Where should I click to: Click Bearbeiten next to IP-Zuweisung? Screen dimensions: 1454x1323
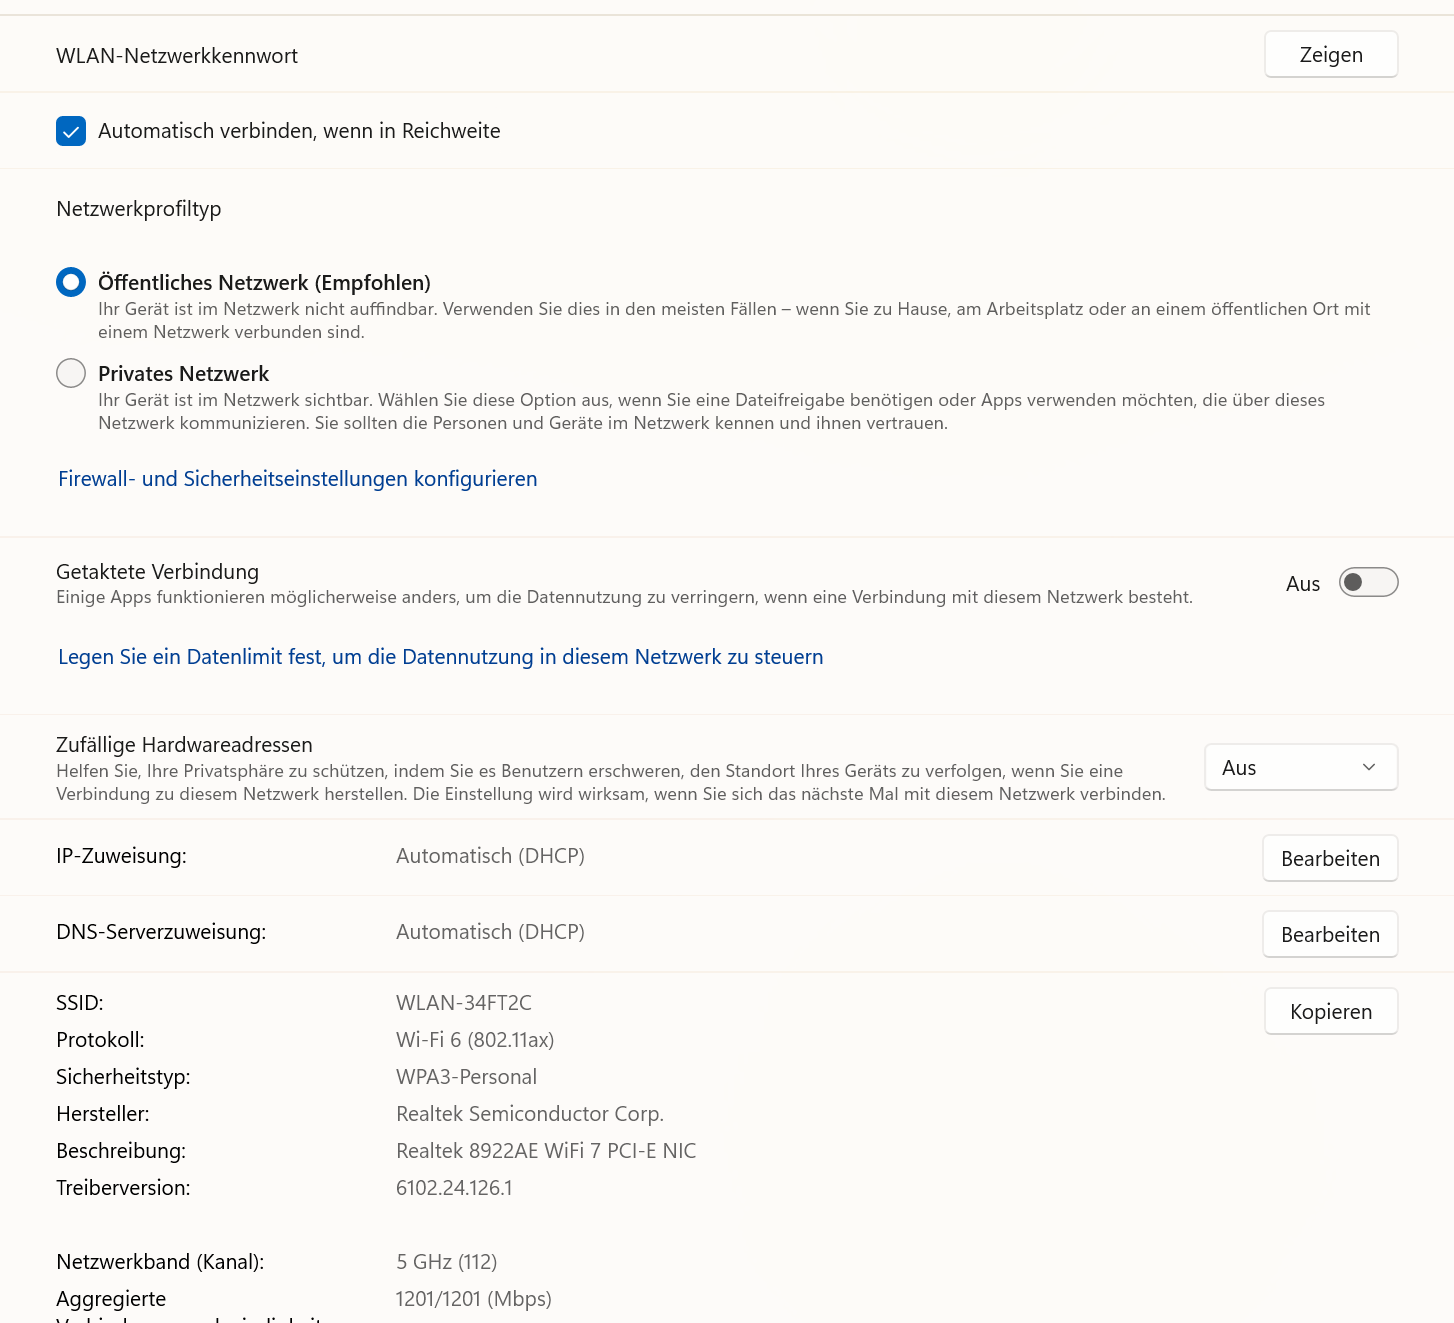(1329, 859)
